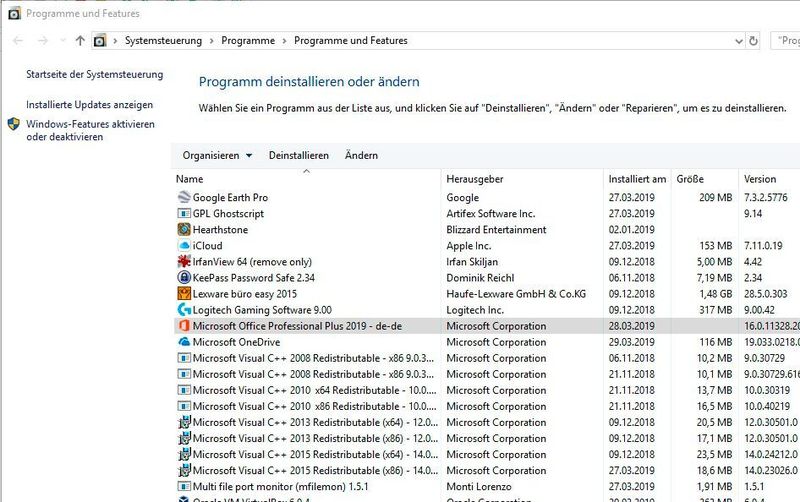The image size is (800, 502).
Task: Sort list by Größe column header
Action: pos(705,179)
